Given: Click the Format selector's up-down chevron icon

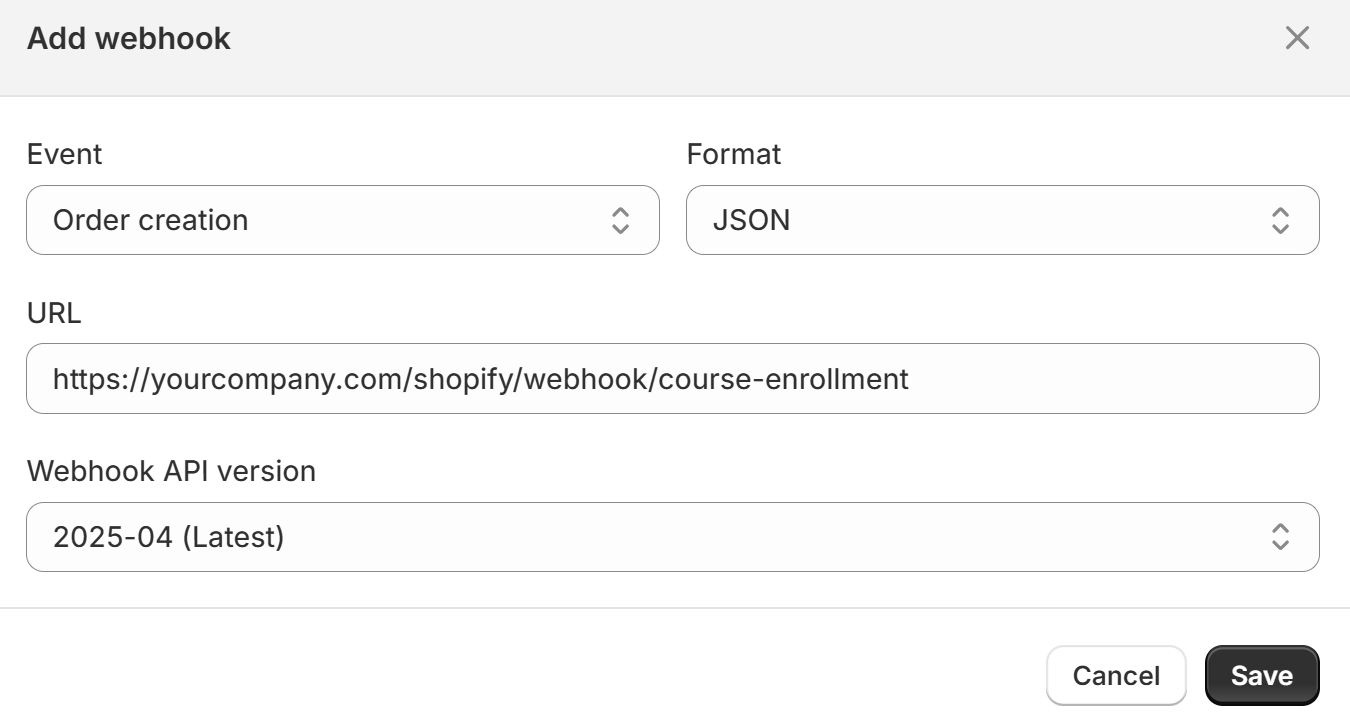Looking at the screenshot, I should tap(1280, 220).
